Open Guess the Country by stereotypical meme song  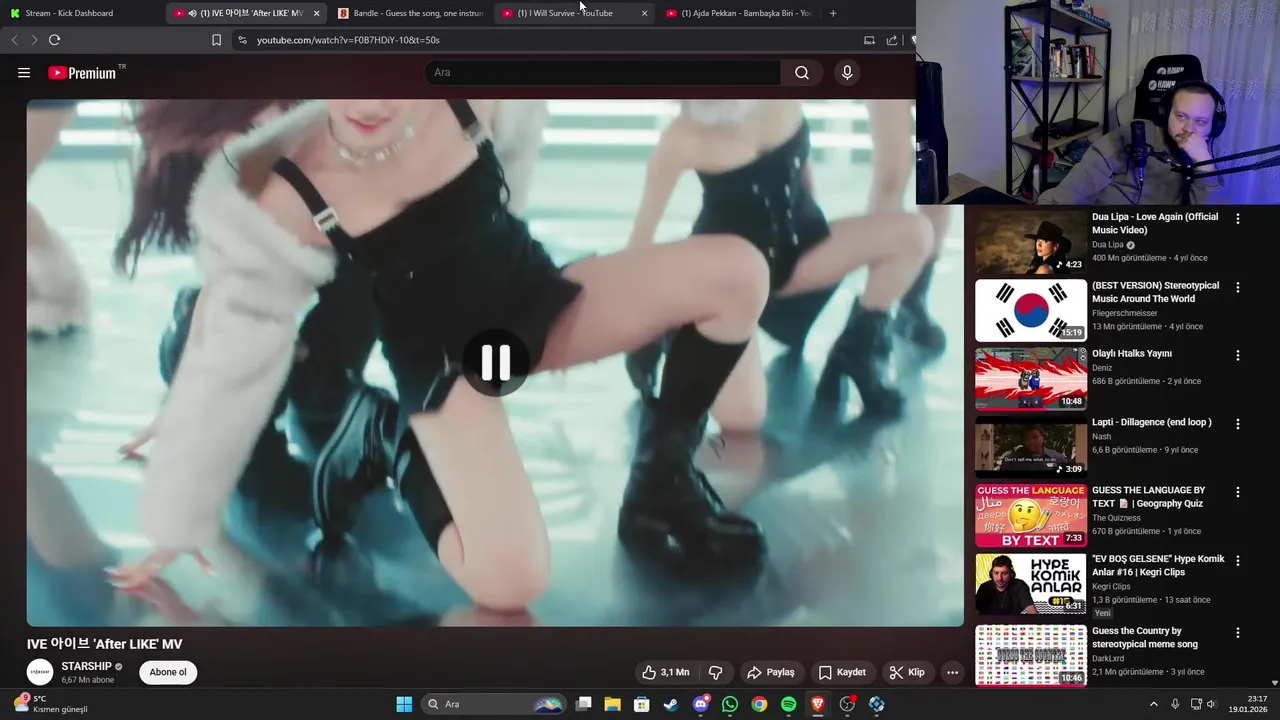[1145, 637]
